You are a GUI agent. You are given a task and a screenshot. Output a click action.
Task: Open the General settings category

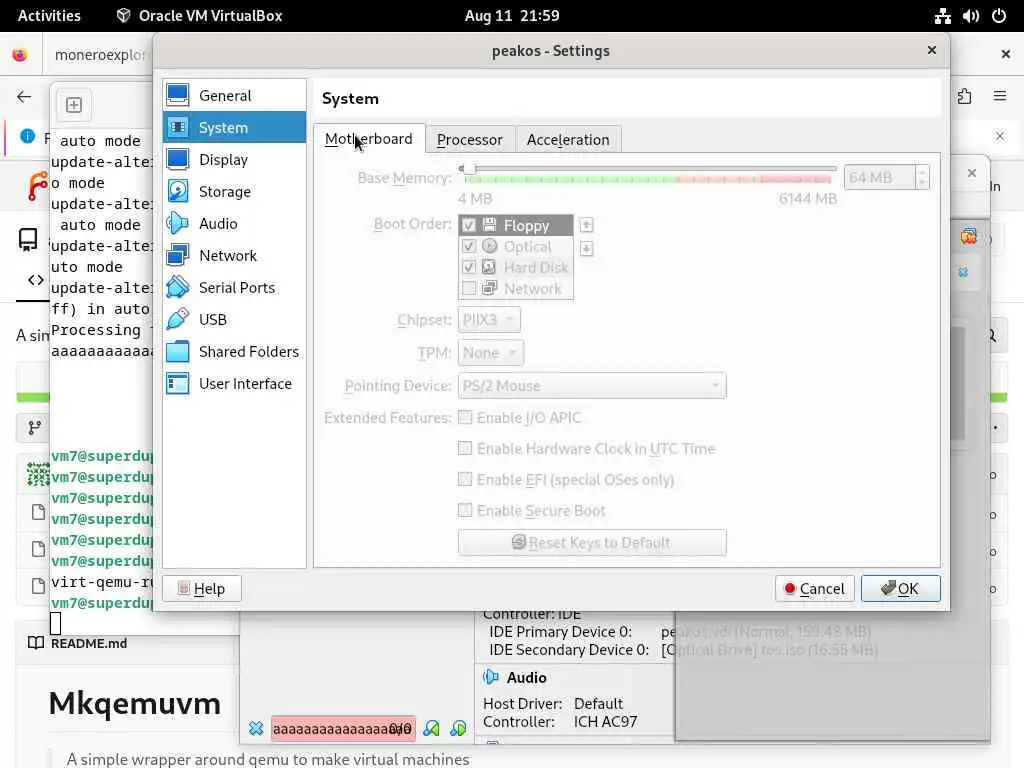[x=234, y=95]
